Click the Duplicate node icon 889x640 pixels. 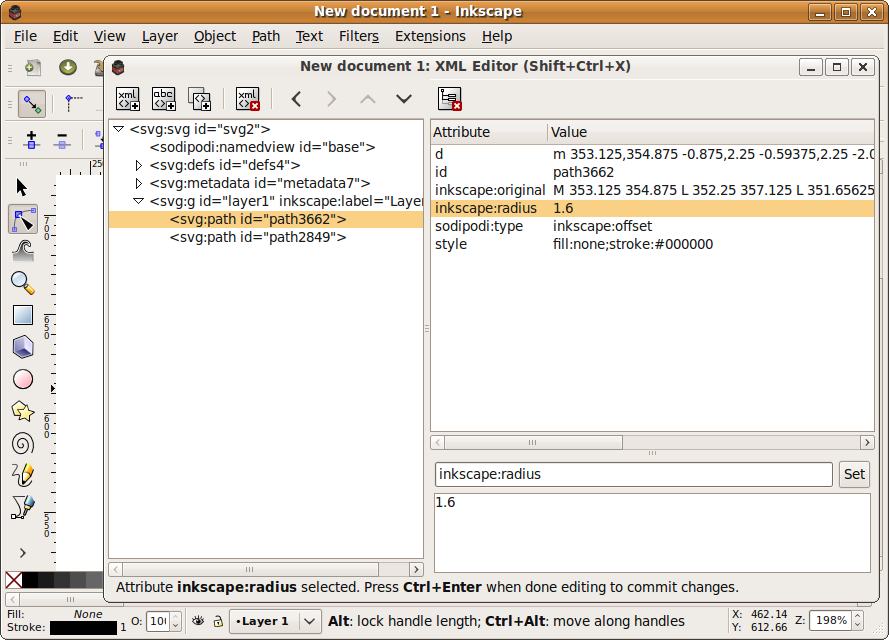[x=200, y=99]
